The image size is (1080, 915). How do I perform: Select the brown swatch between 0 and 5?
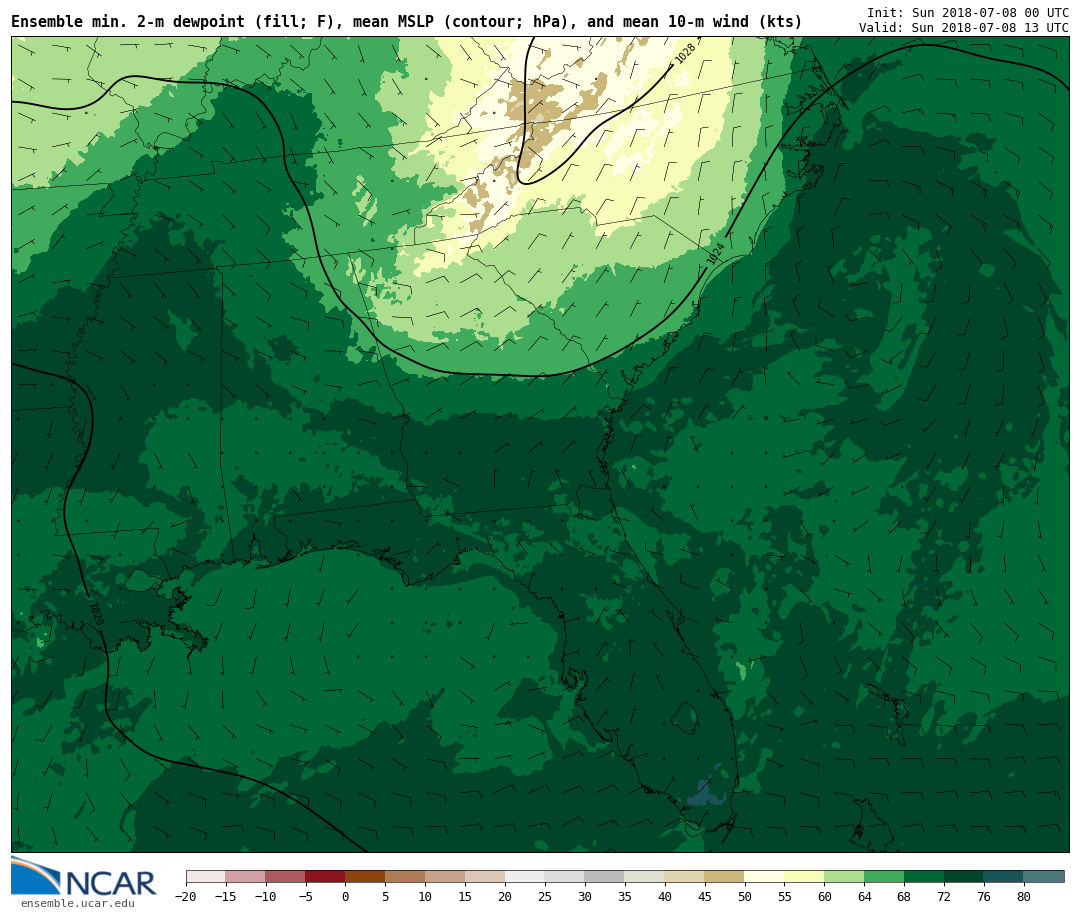(365, 876)
